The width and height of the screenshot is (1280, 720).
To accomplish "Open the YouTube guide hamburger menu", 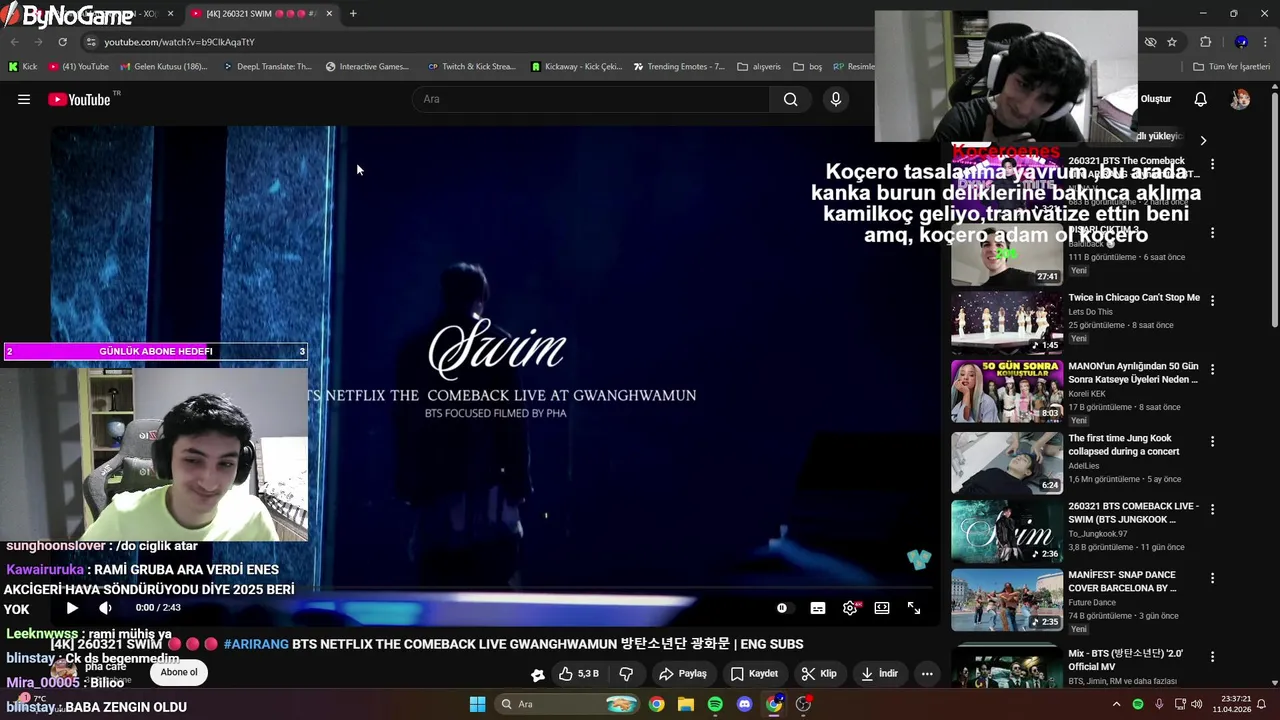I will (x=24, y=99).
